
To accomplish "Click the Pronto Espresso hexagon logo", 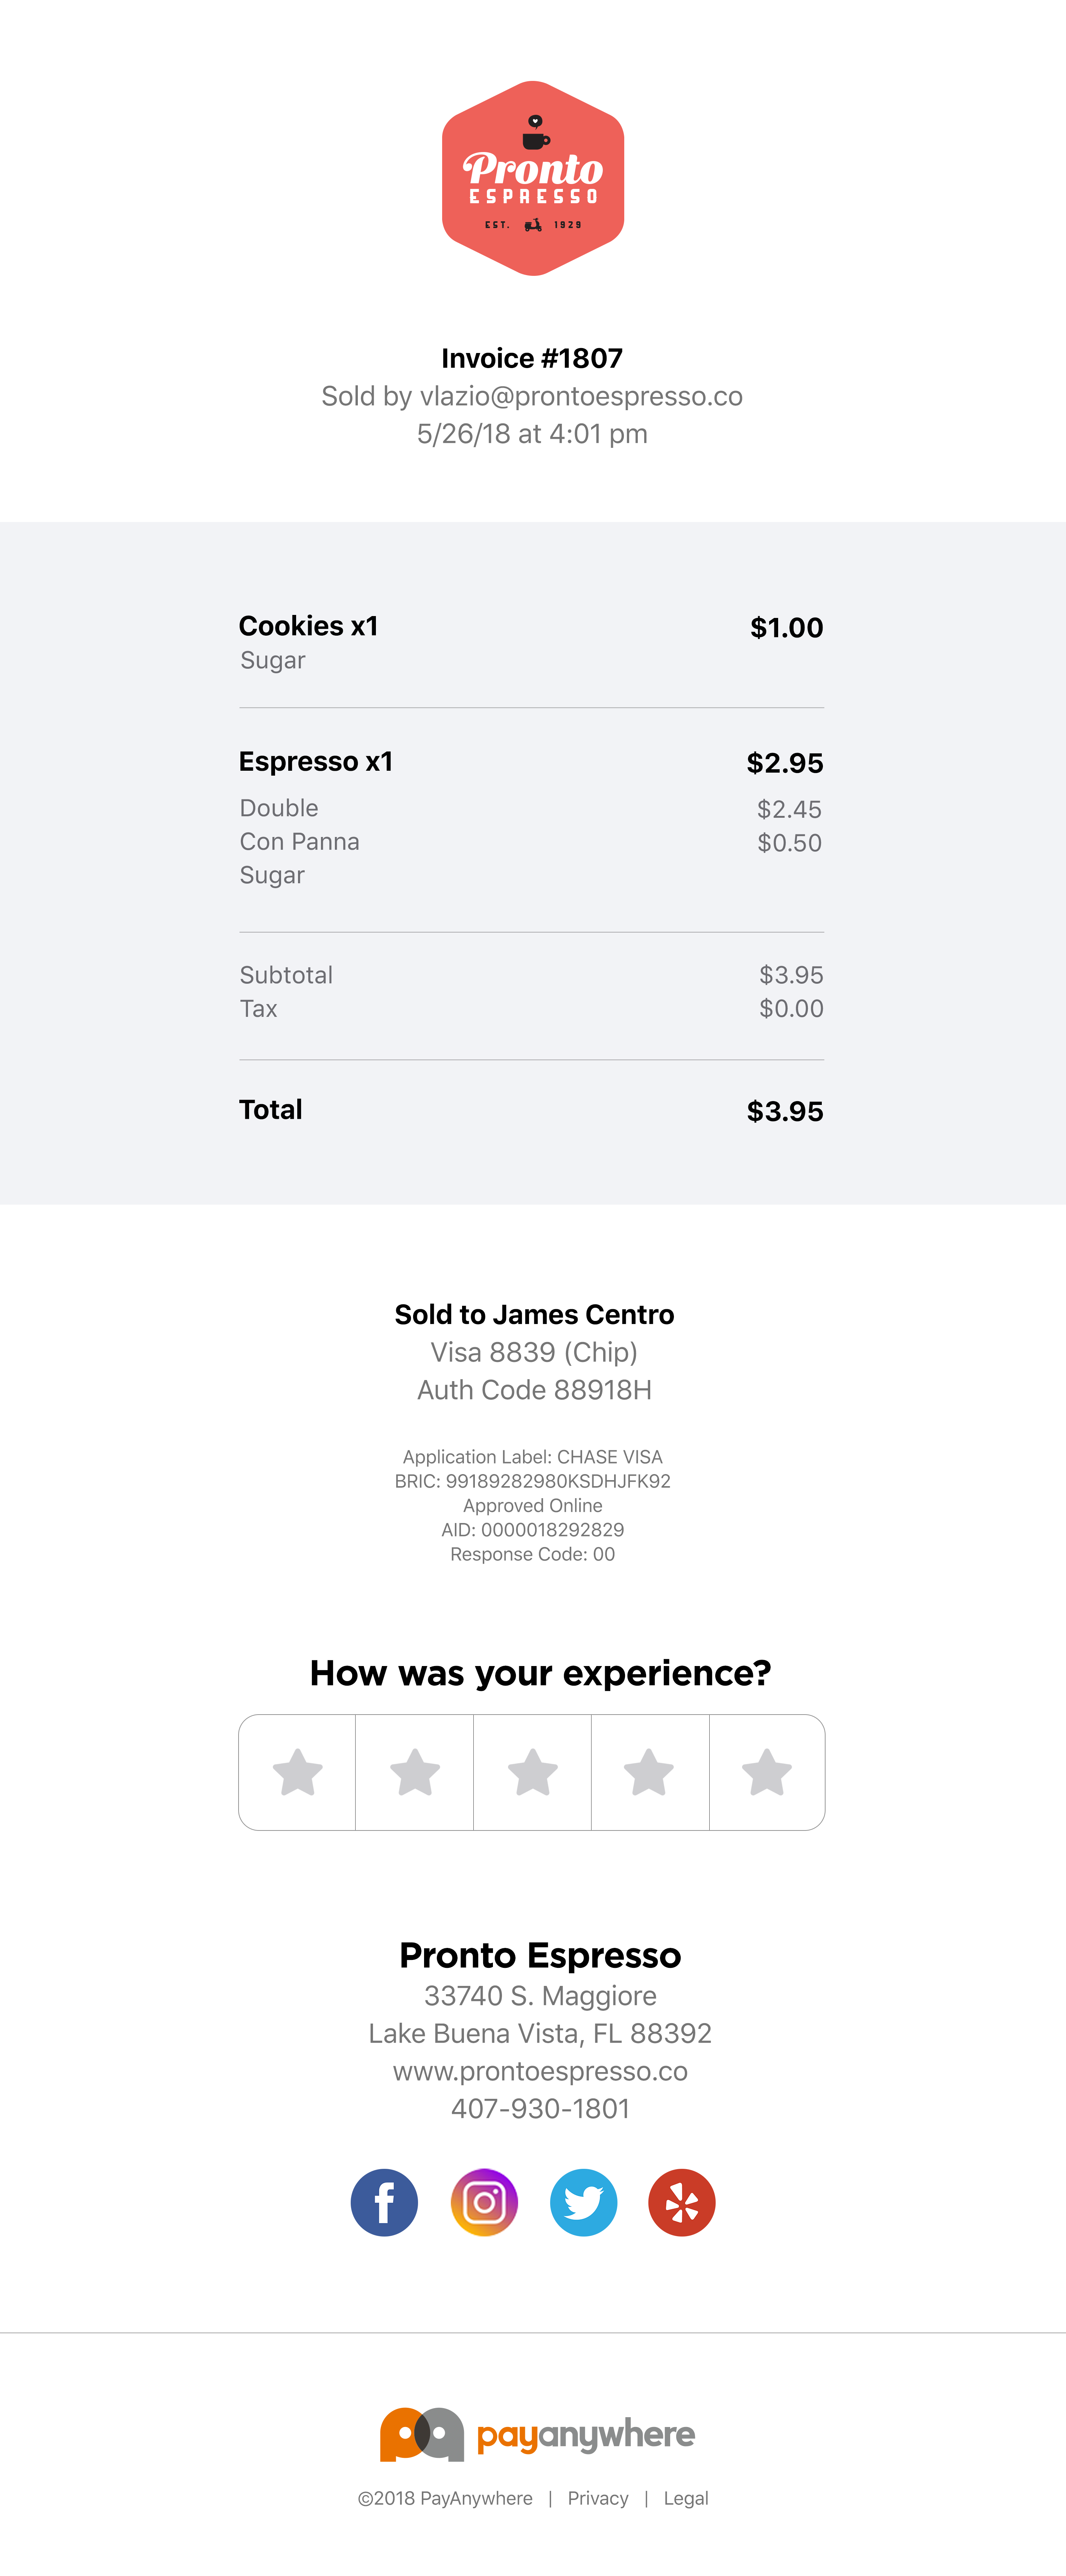I will [x=533, y=178].
